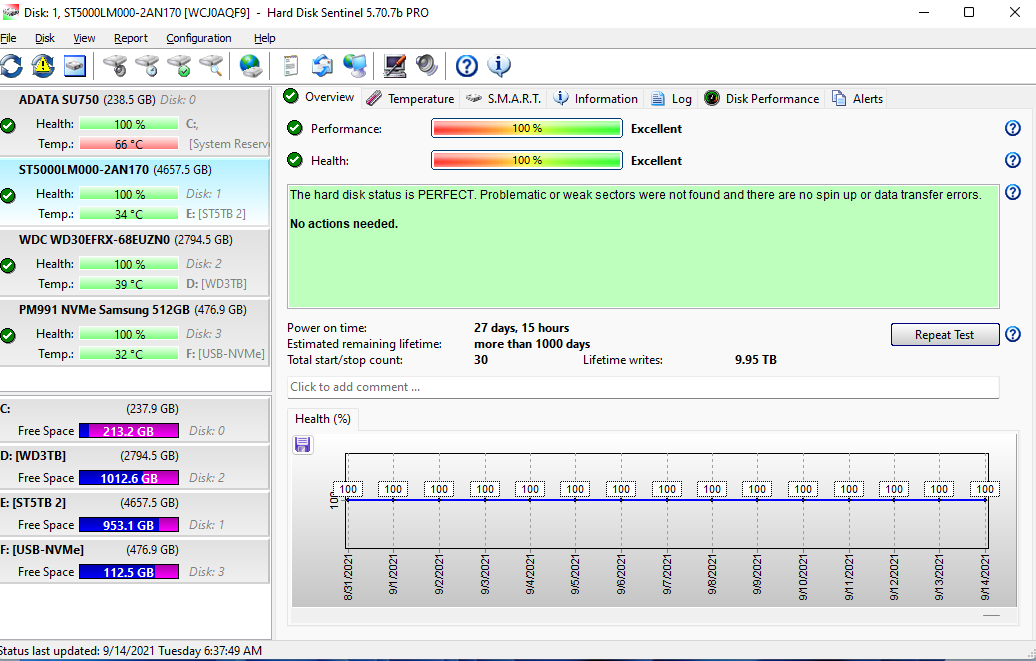Click the monitor with screwdriver configuration icon

point(395,65)
